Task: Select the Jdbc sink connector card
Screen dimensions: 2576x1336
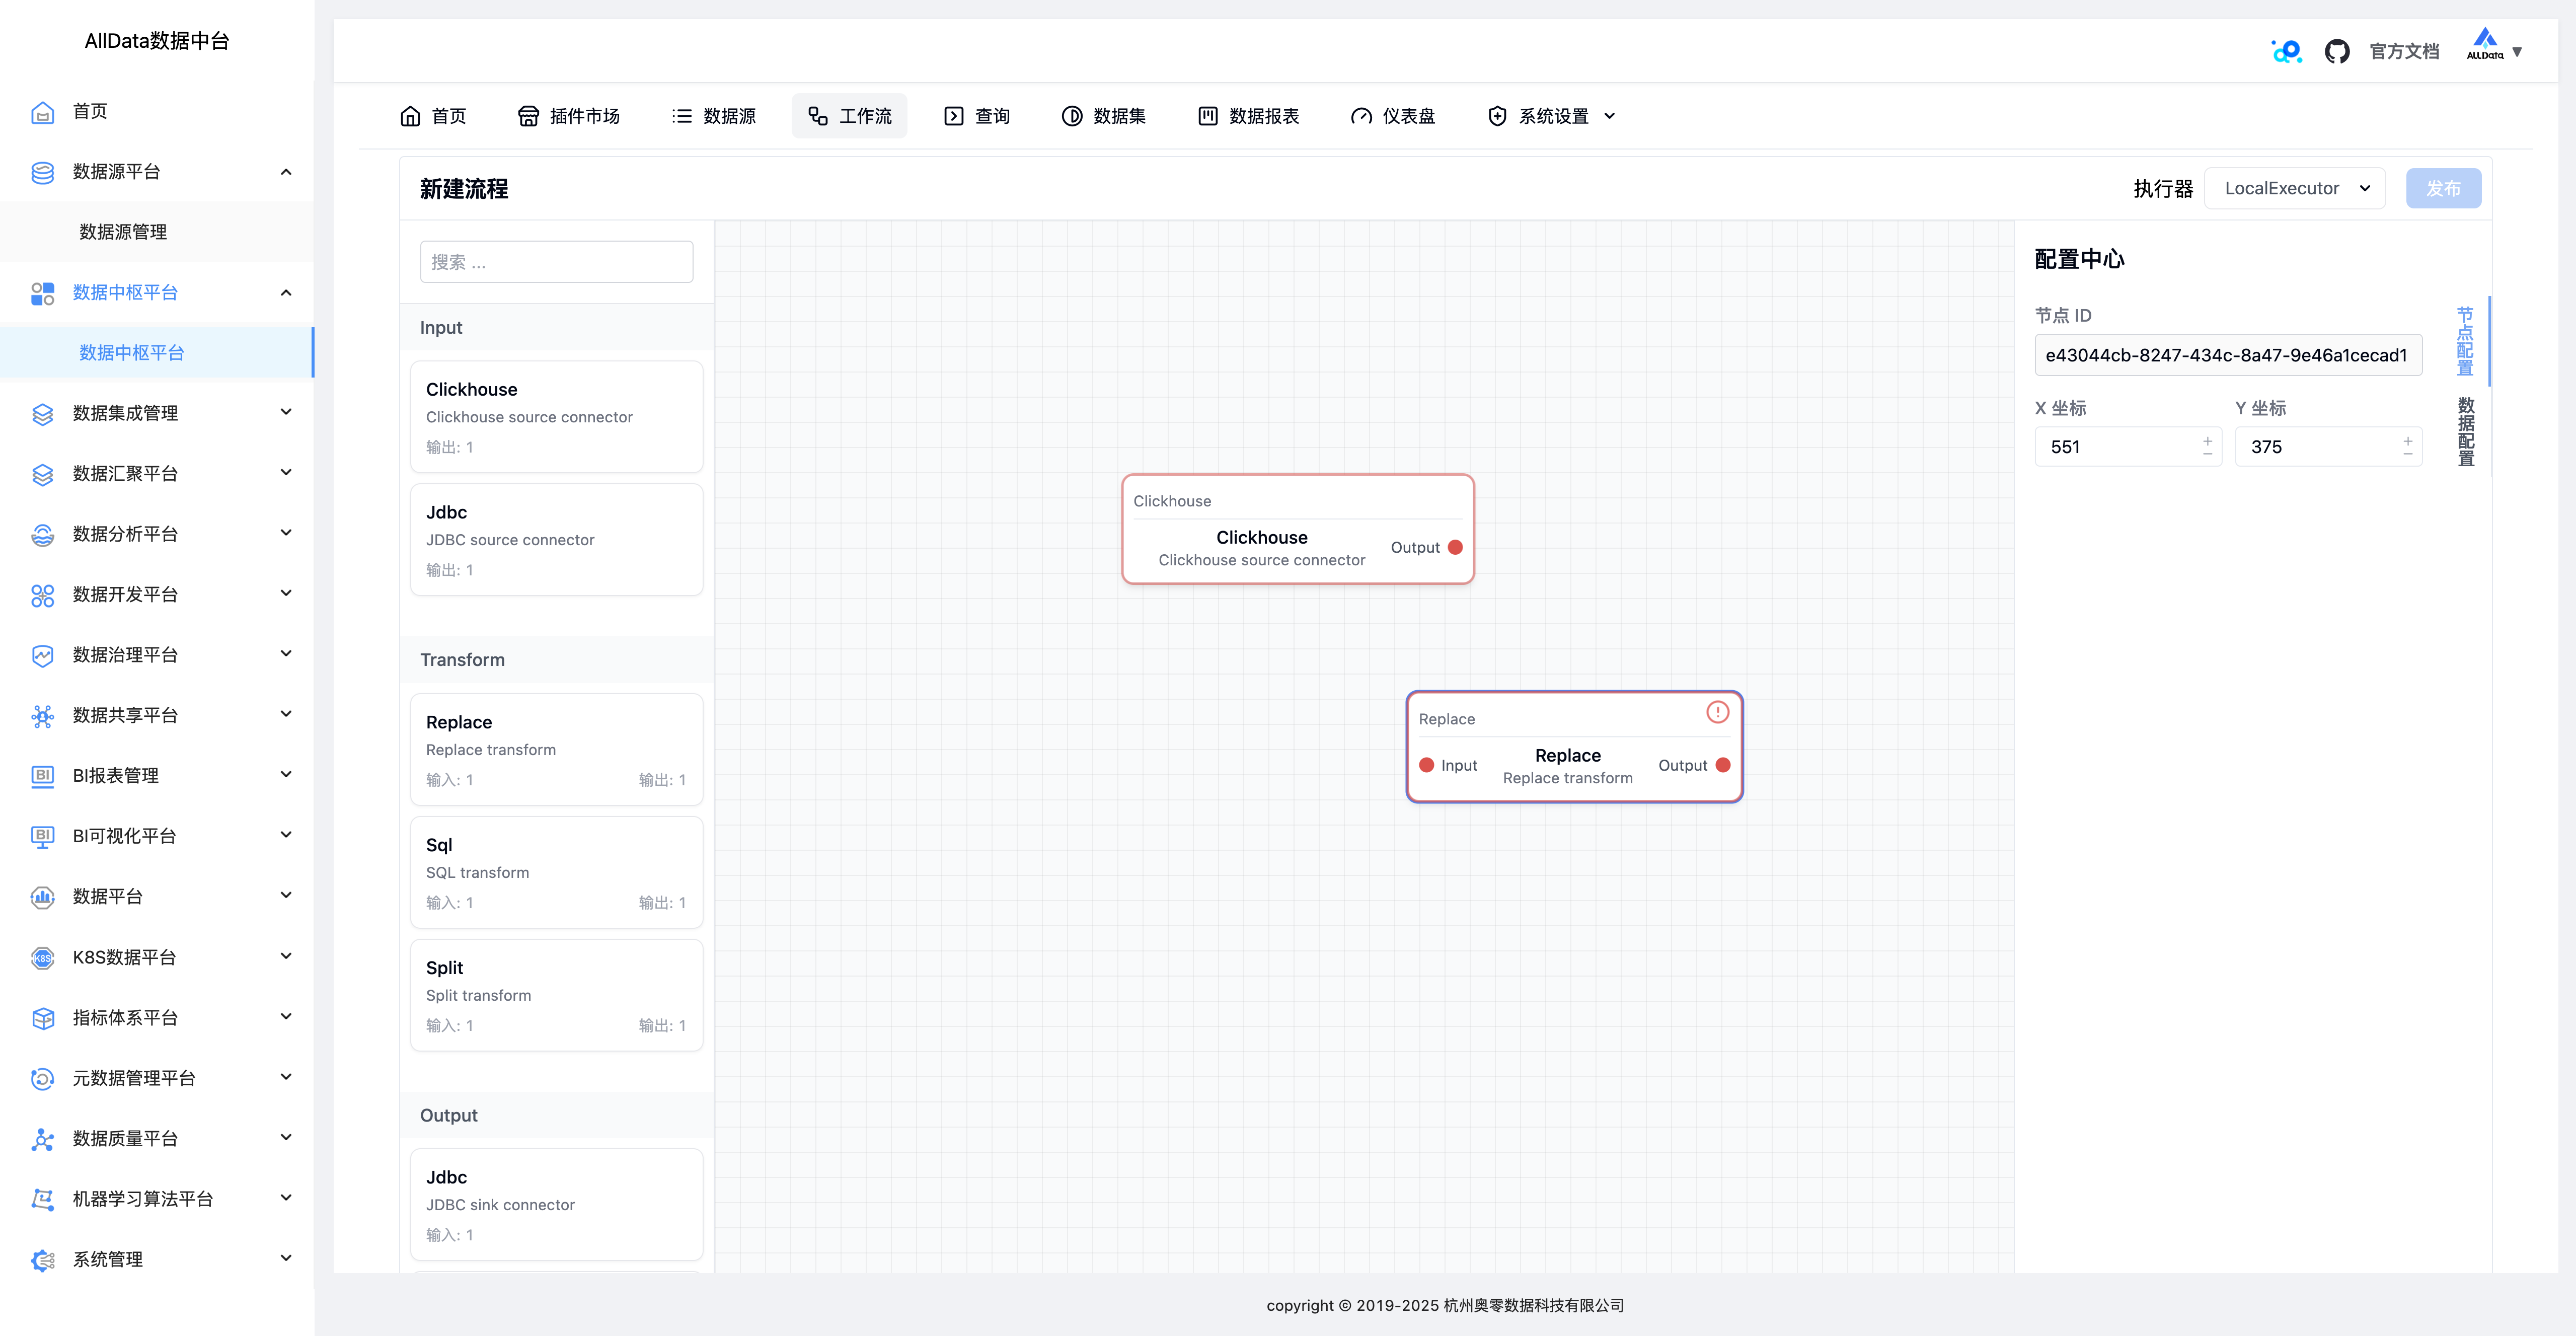Action: pos(556,1205)
